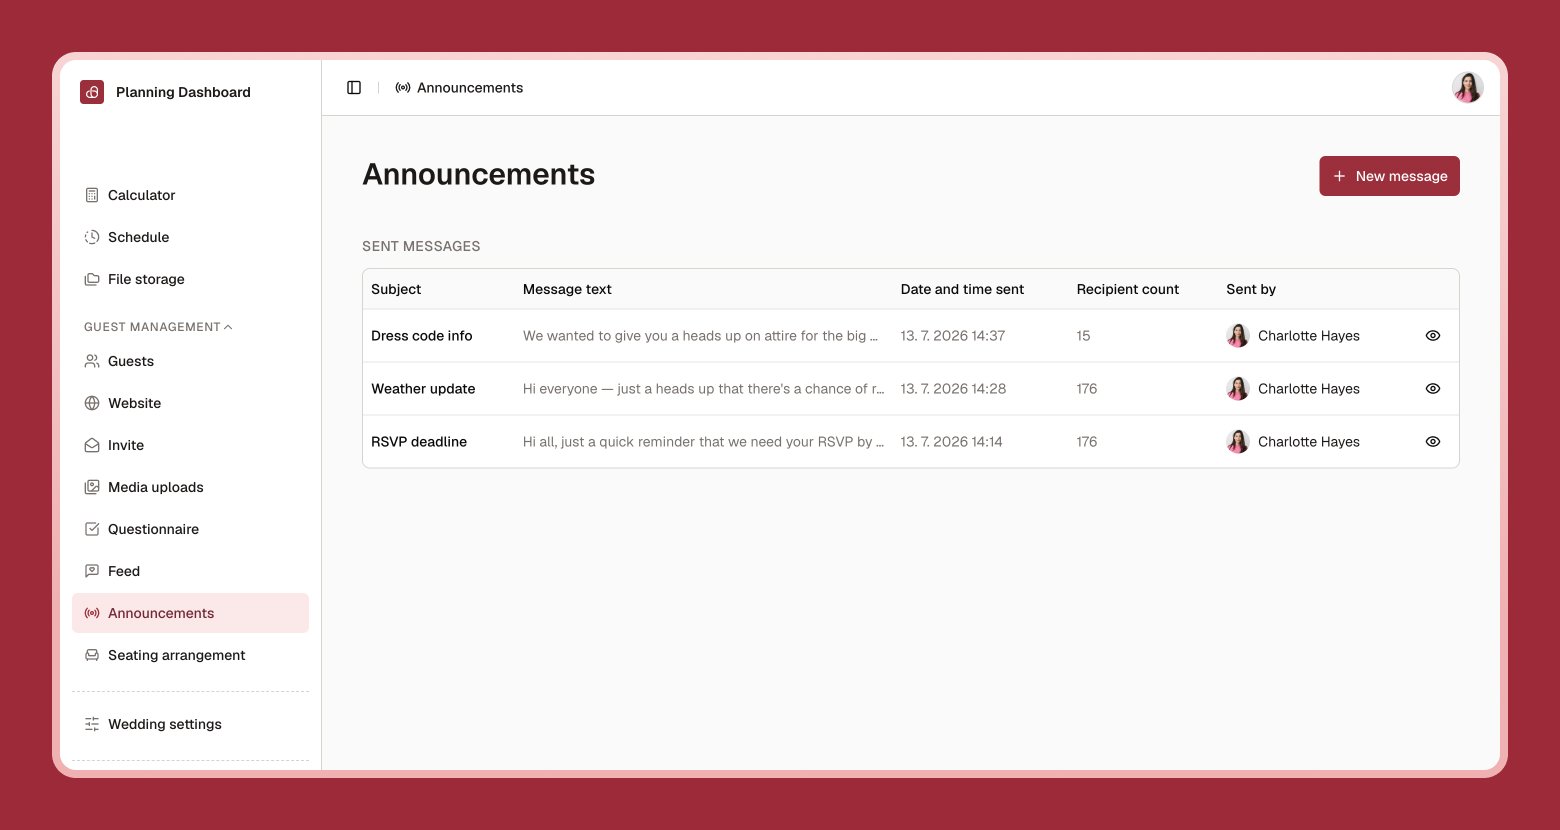The height and width of the screenshot is (830, 1560).
Task: Select the RSVP deadline subject
Action: [x=419, y=442]
